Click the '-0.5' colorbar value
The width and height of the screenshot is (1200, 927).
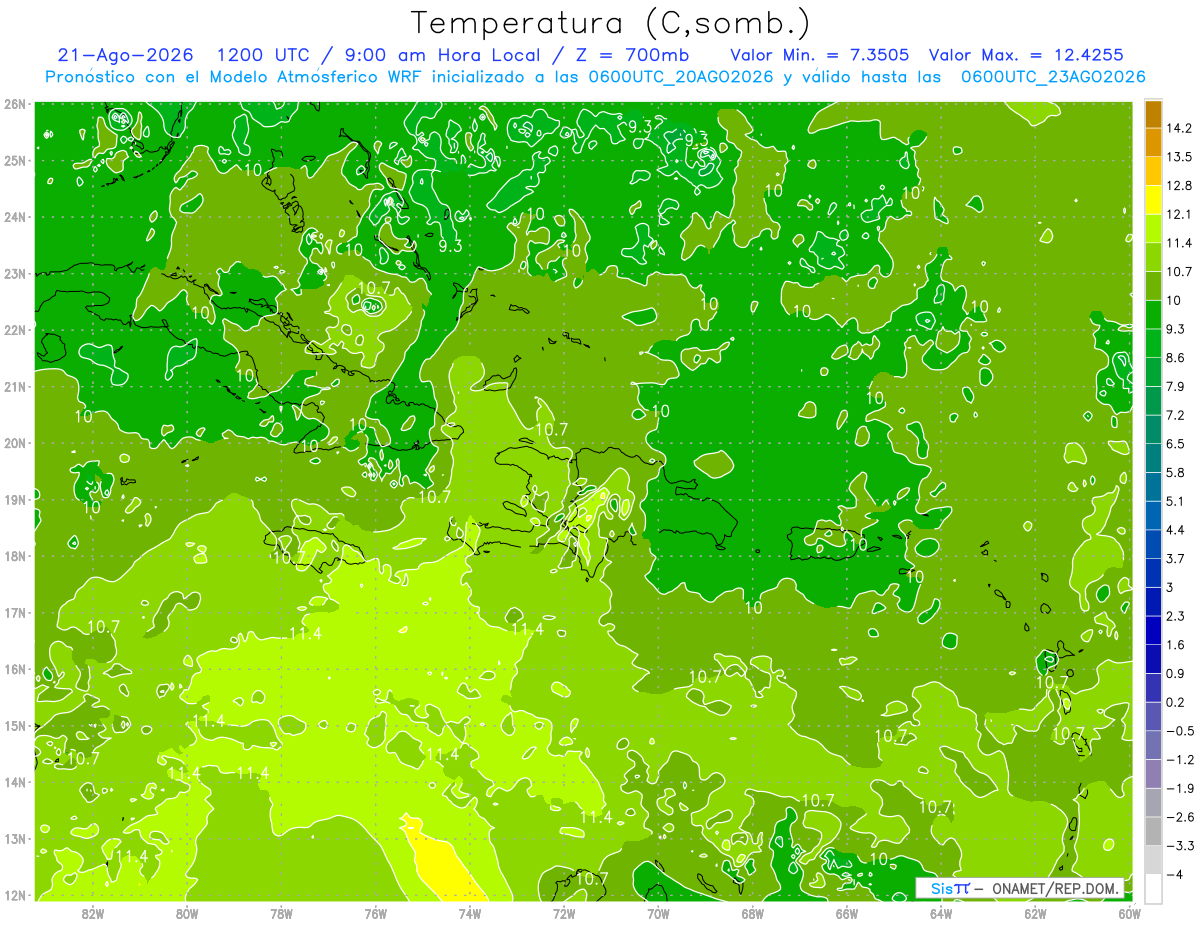click(x=1179, y=731)
